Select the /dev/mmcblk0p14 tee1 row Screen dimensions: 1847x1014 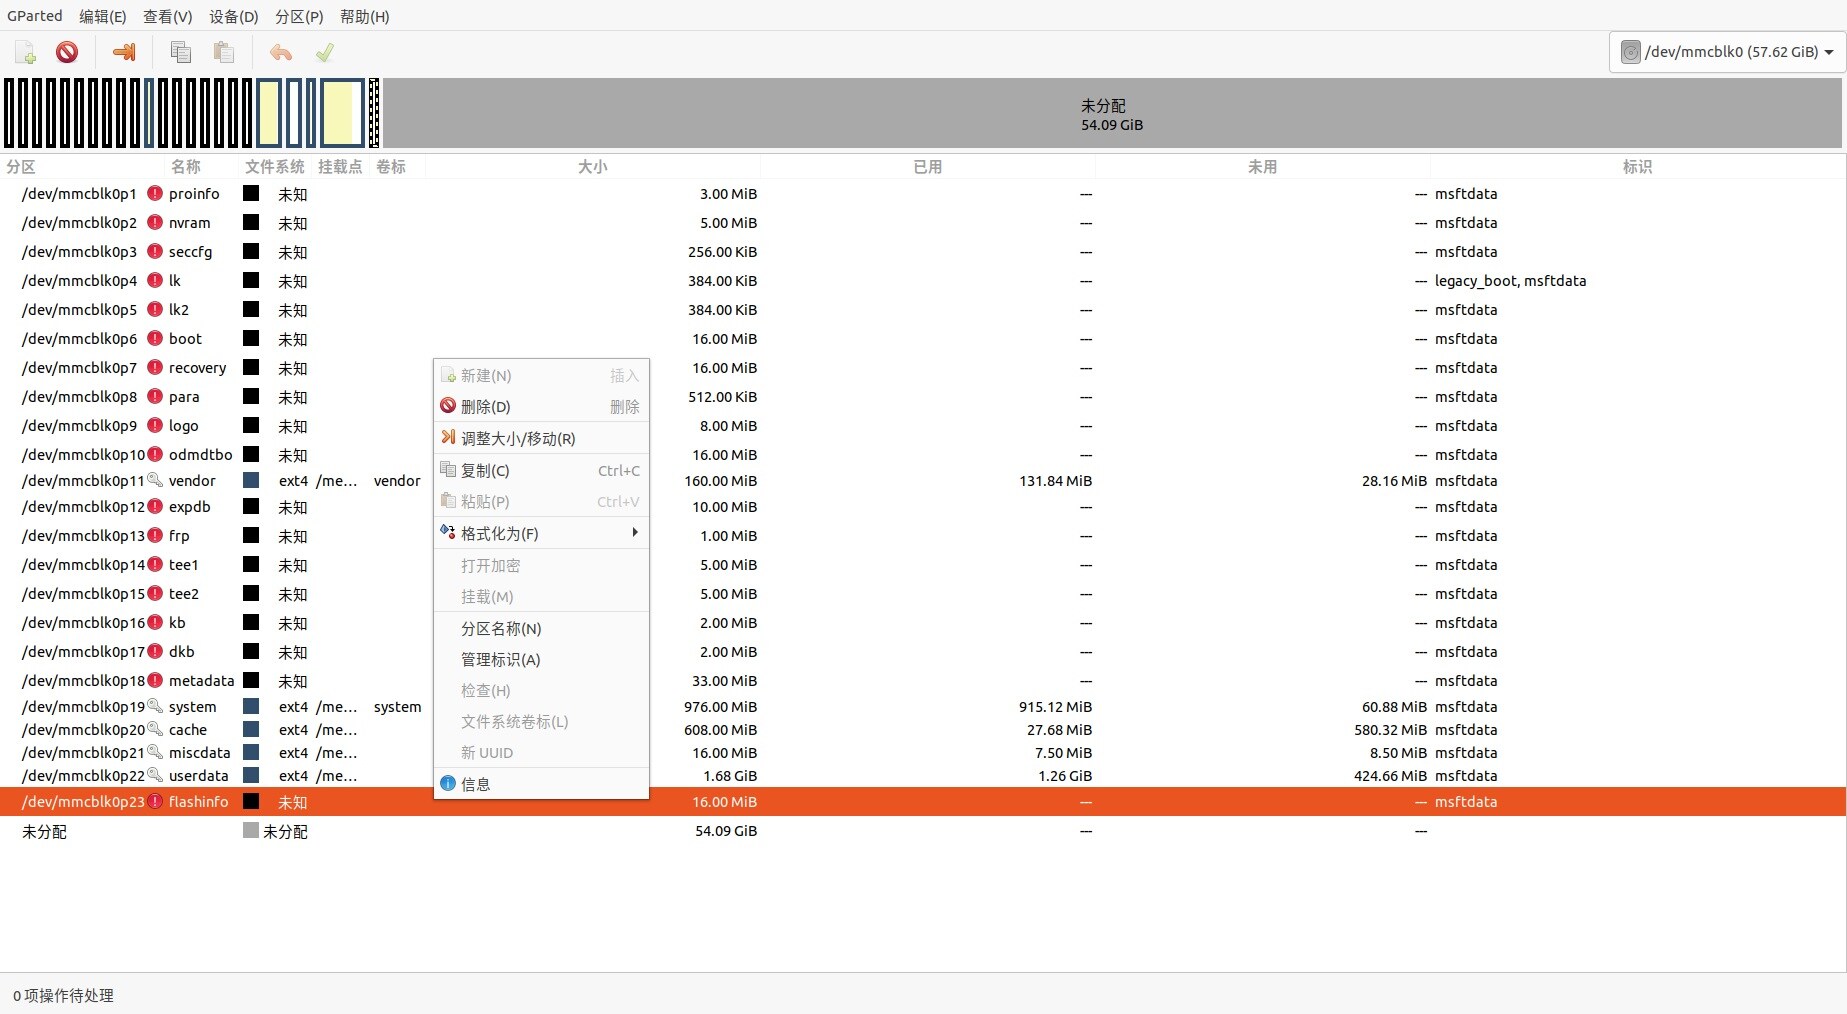pos(923,564)
